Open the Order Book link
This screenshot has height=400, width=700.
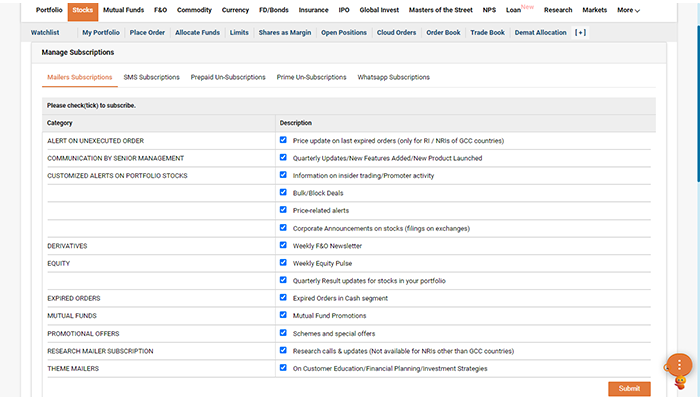tap(444, 32)
